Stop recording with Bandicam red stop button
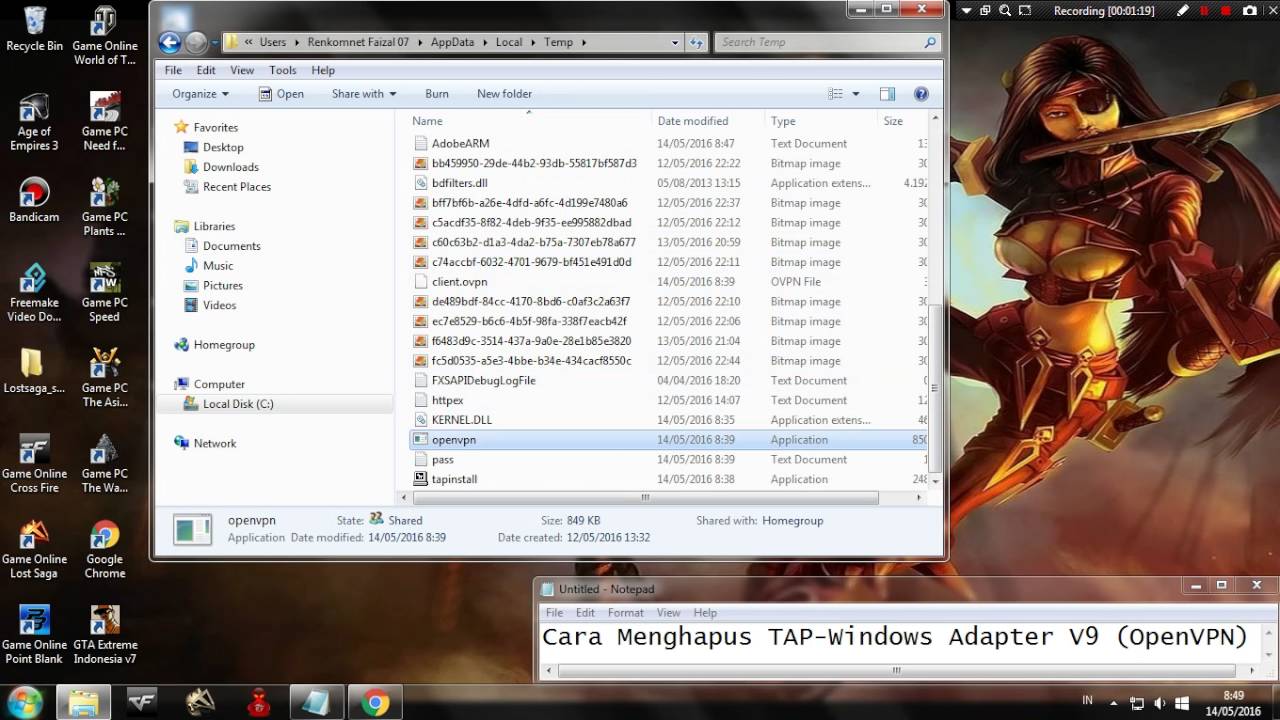1280x720 pixels. 1226,11
